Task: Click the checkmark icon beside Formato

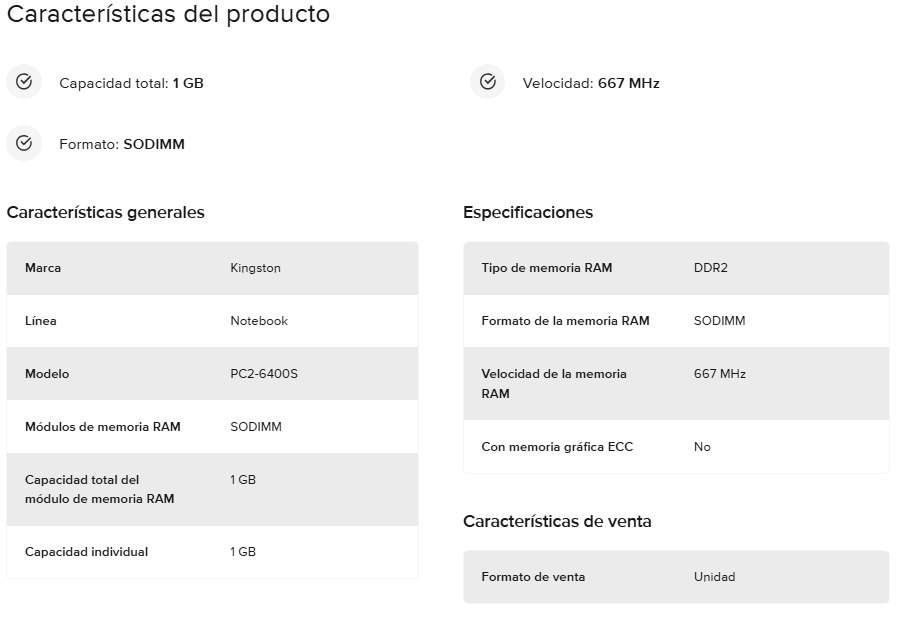Action: tap(24, 143)
